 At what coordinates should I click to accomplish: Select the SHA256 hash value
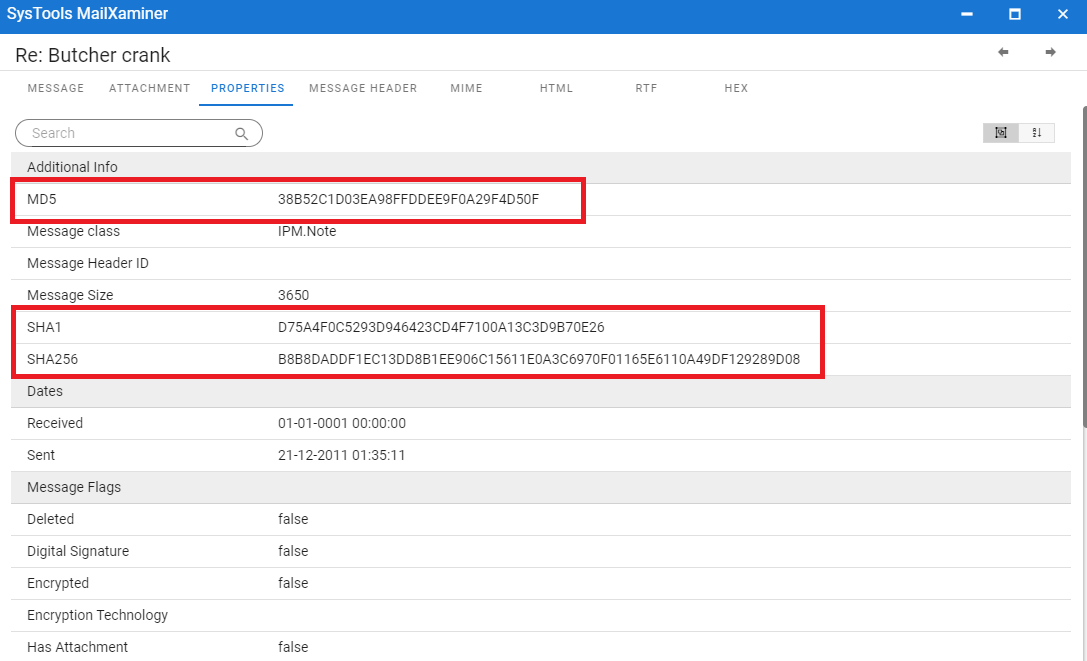pyautogui.click(x=539, y=359)
